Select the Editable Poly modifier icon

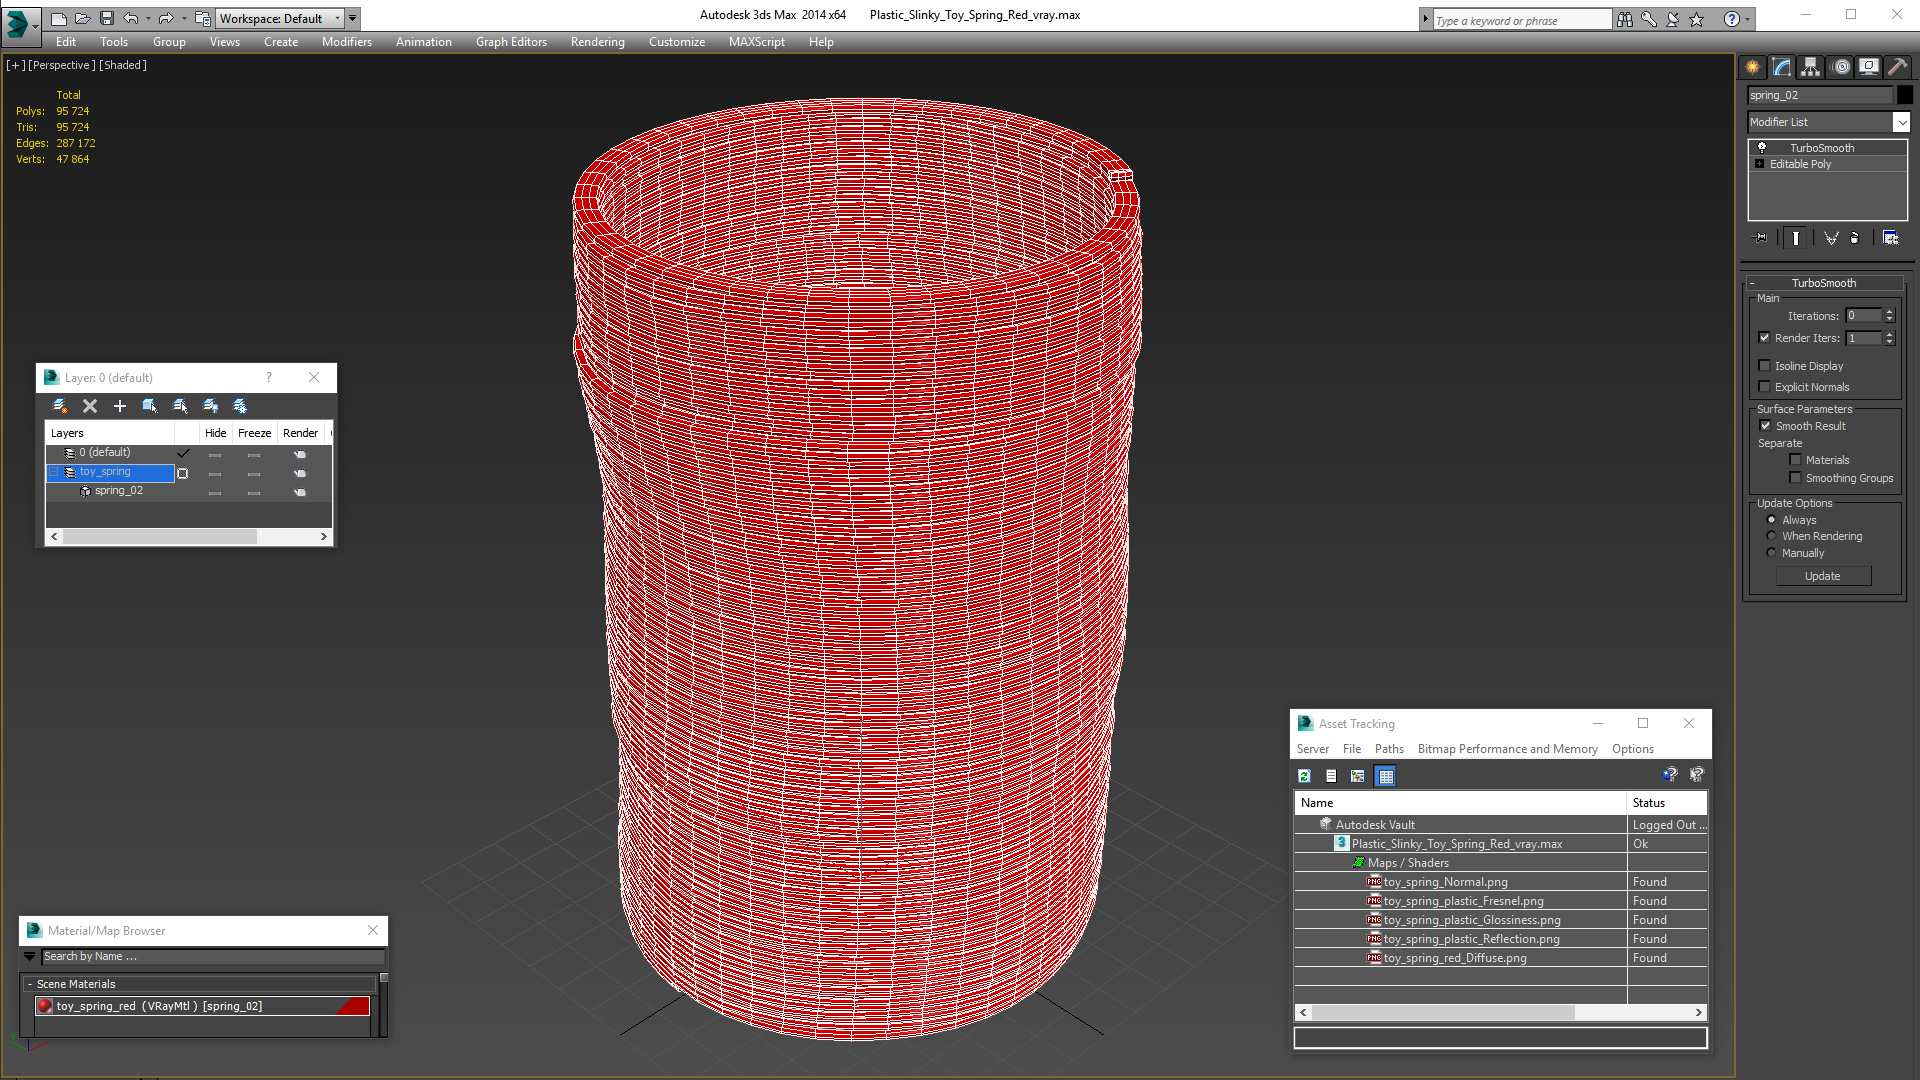pos(1760,165)
